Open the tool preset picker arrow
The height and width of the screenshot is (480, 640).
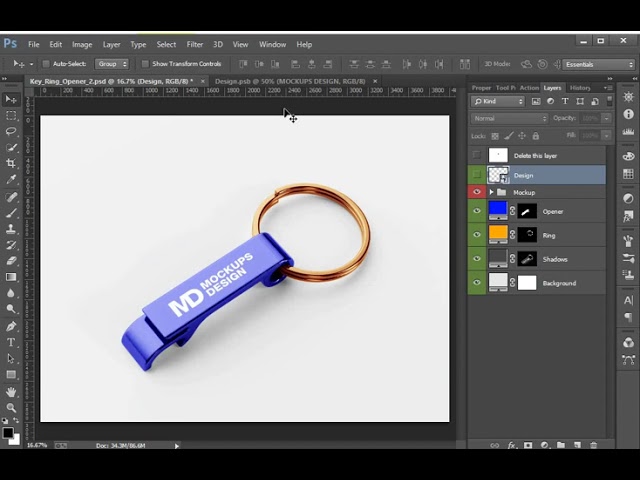click(x=31, y=64)
